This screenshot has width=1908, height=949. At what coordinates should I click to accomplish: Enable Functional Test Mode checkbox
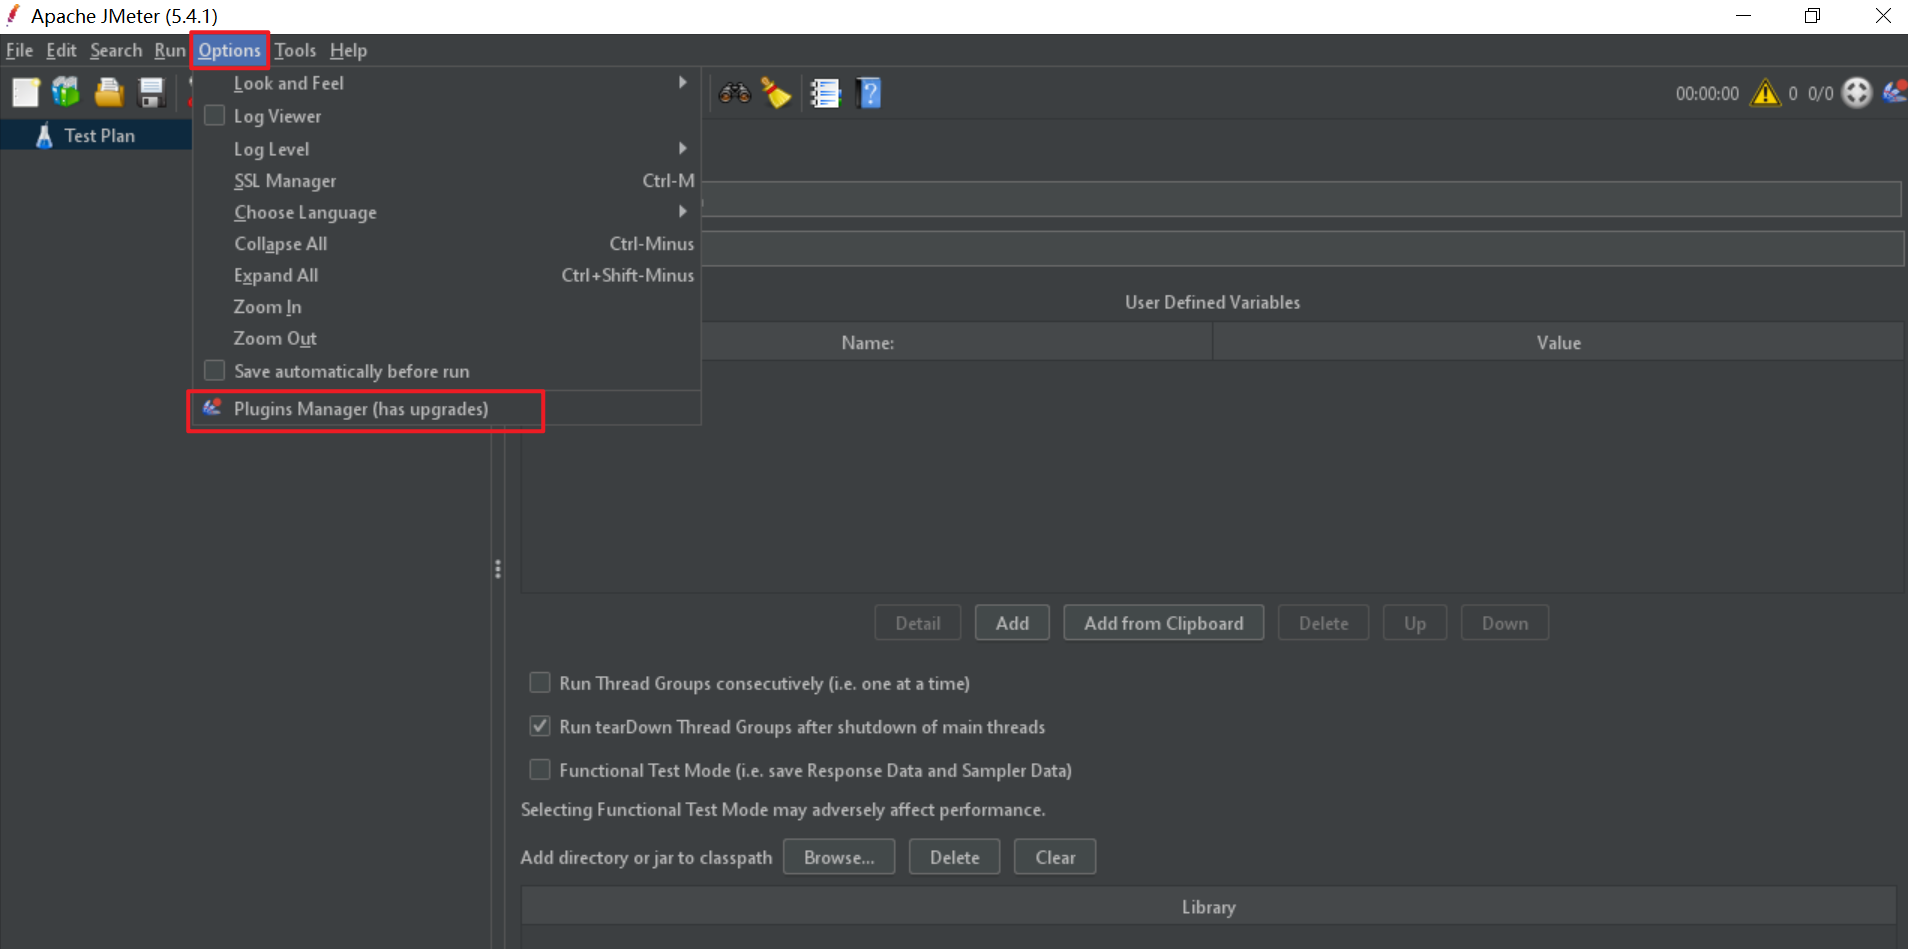[x=540, y=769]
